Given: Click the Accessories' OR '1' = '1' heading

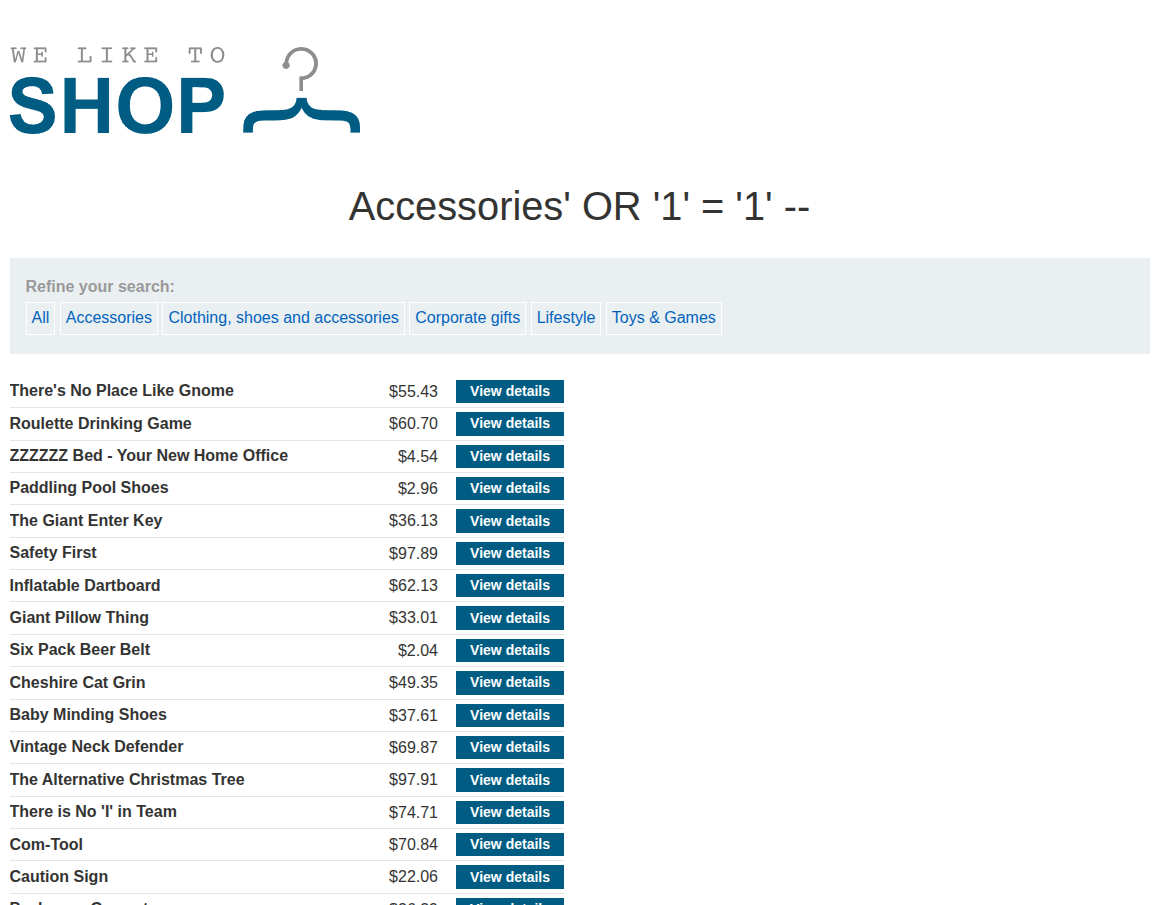Looking at the screenshot, I should 579,206.
